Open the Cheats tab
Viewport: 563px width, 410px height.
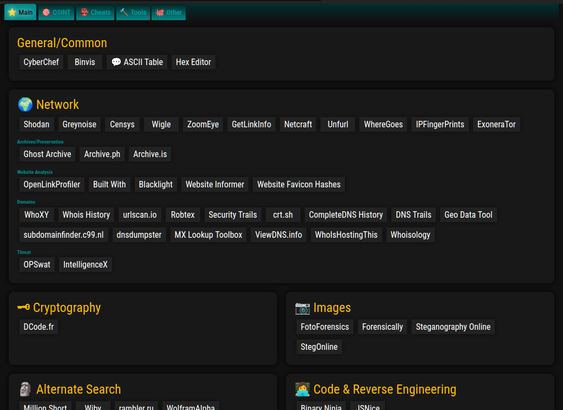[x=95, y=13]
